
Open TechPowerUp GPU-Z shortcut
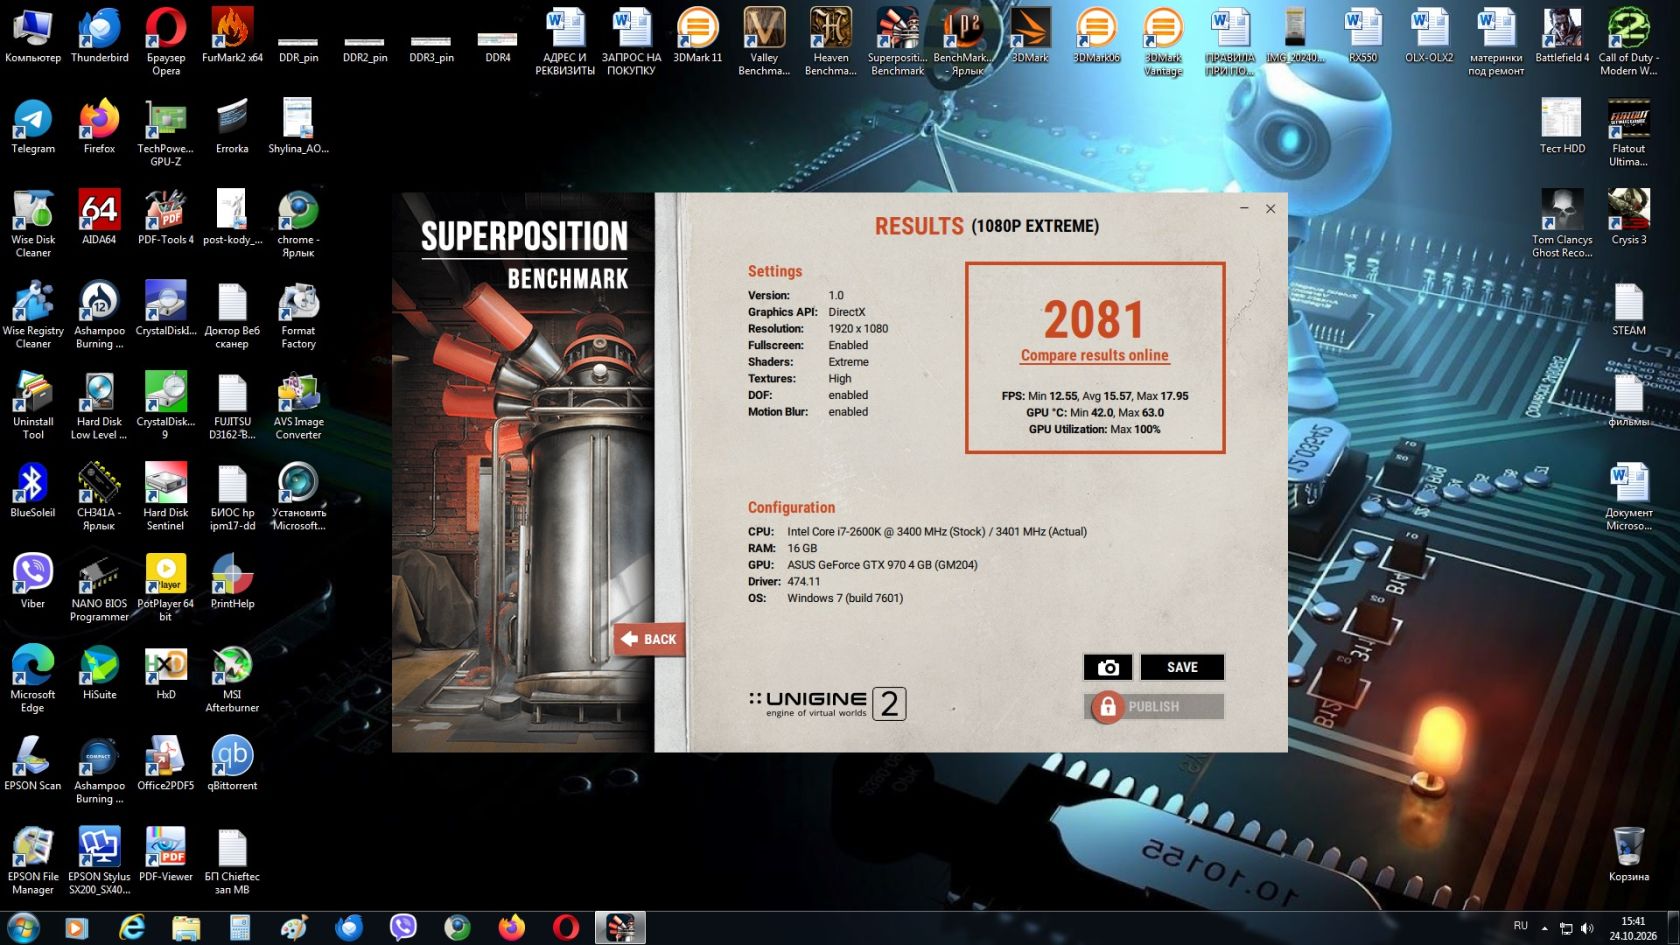pyautogui.click(x=166, y=132)
